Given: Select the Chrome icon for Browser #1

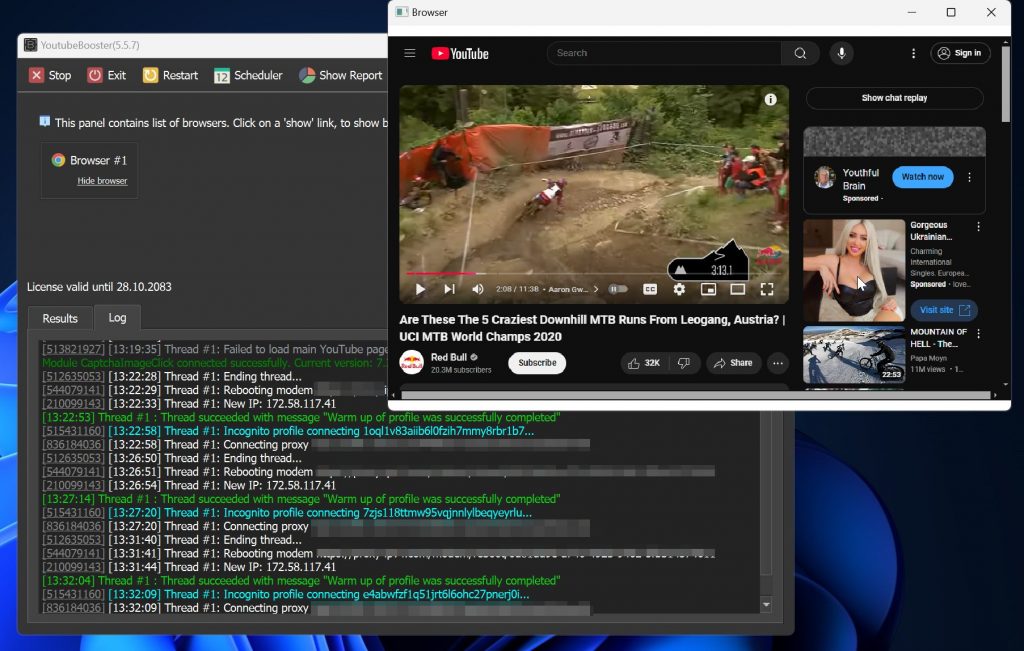Looking at the screenshot, I should [x=58, y=160].
